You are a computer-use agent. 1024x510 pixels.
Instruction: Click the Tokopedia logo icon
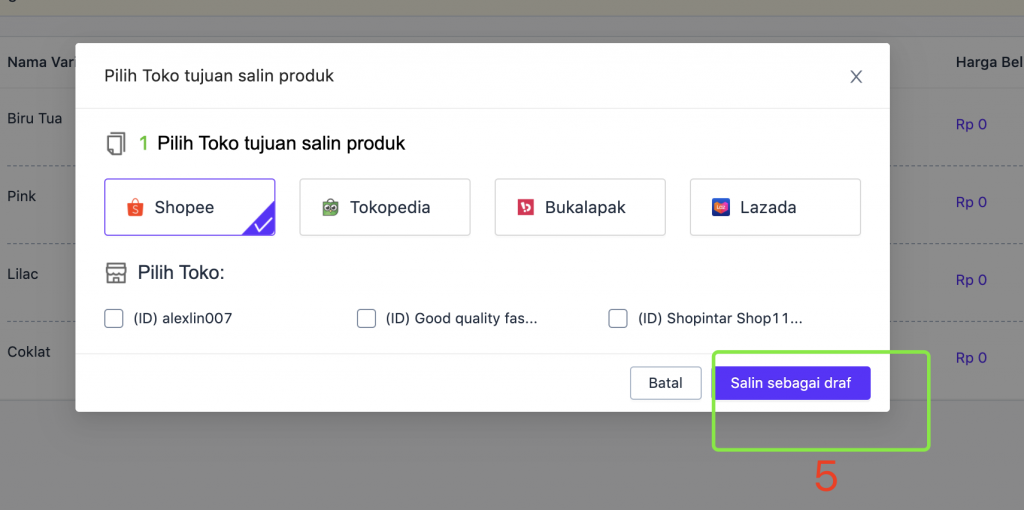[331, 208]
